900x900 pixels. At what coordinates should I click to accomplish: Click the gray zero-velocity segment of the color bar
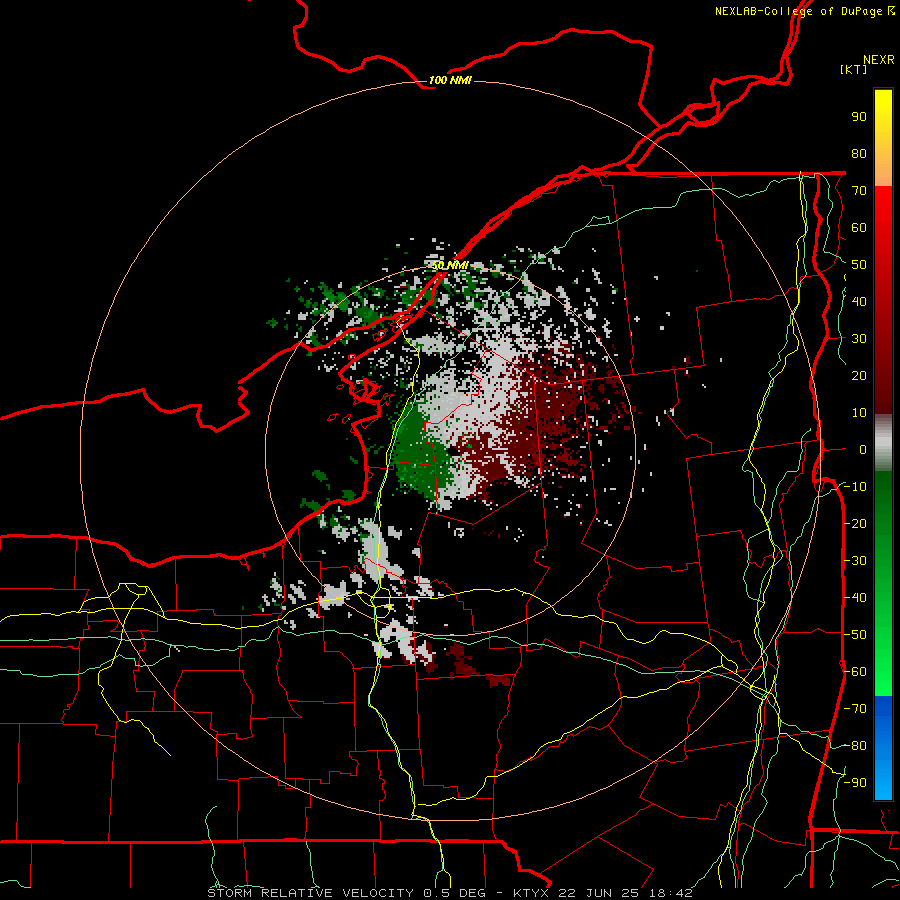(x=883, y=443)
